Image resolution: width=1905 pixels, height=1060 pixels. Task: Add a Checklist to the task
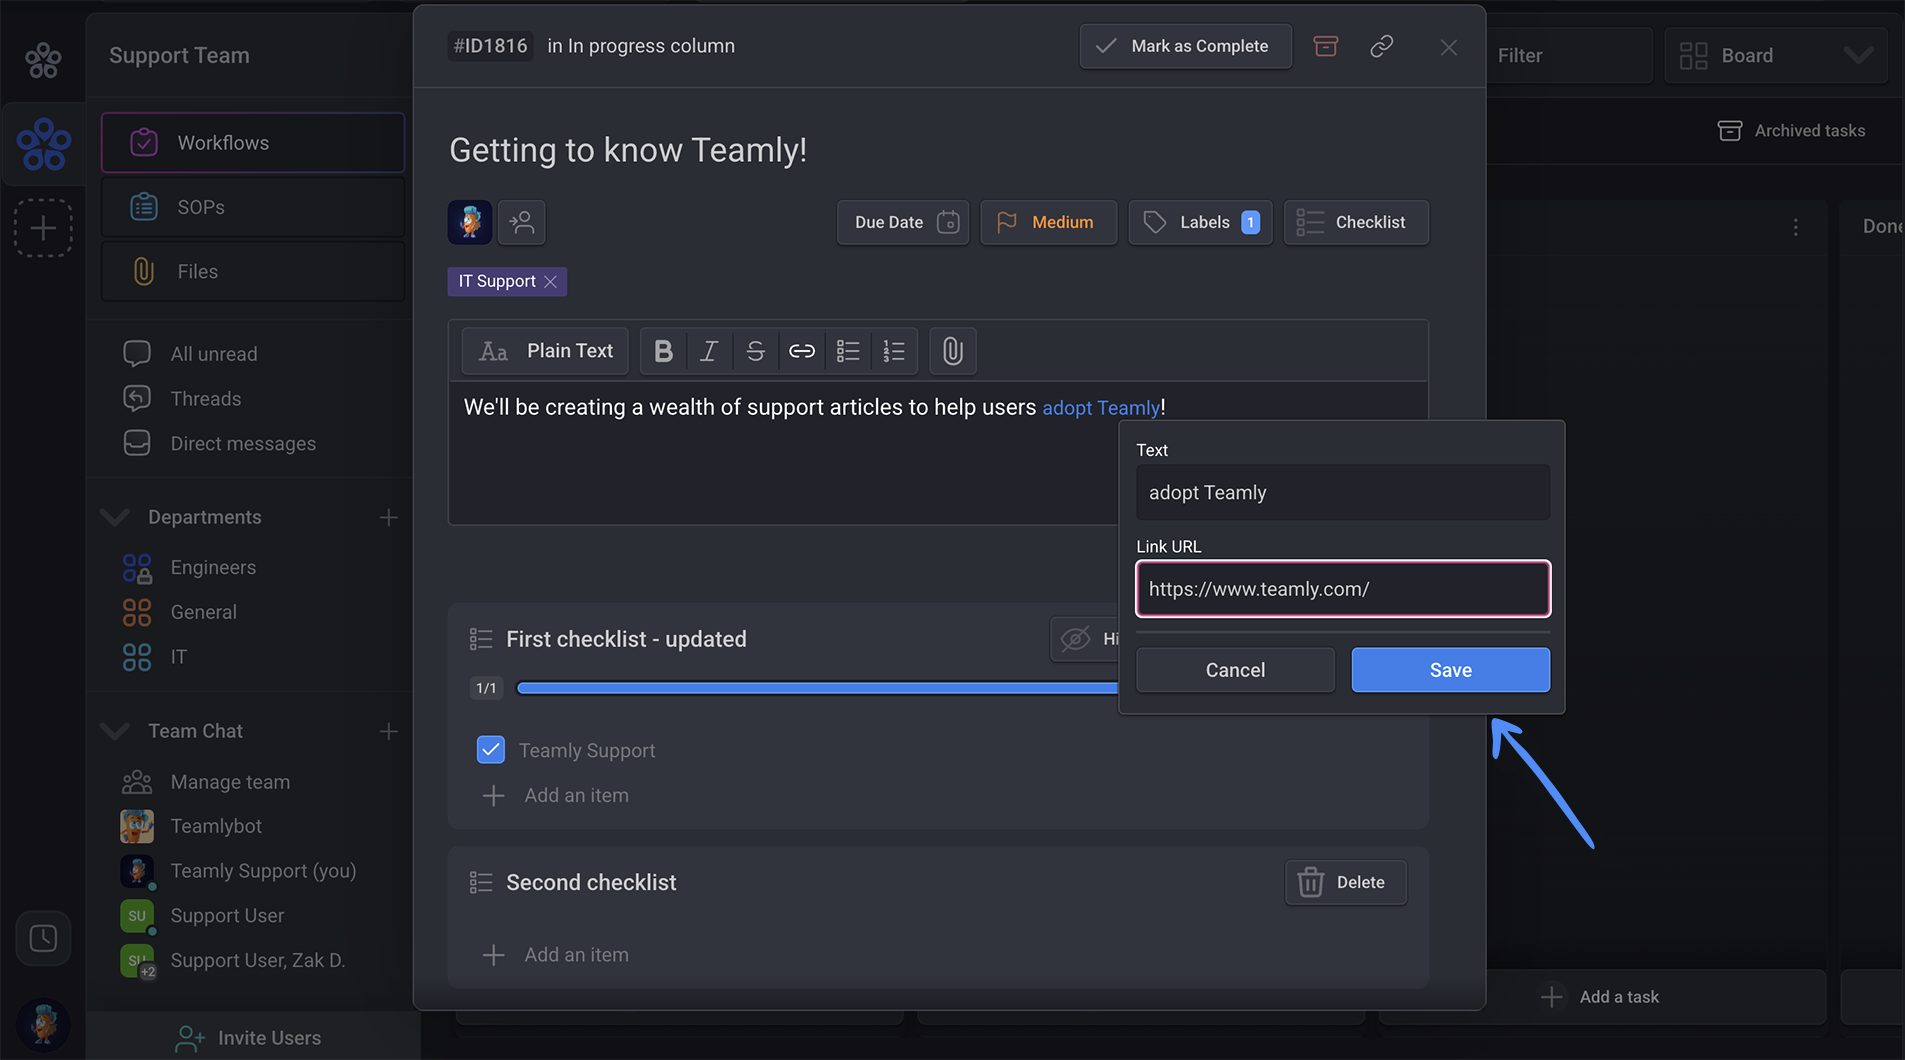pos(1356,222)
